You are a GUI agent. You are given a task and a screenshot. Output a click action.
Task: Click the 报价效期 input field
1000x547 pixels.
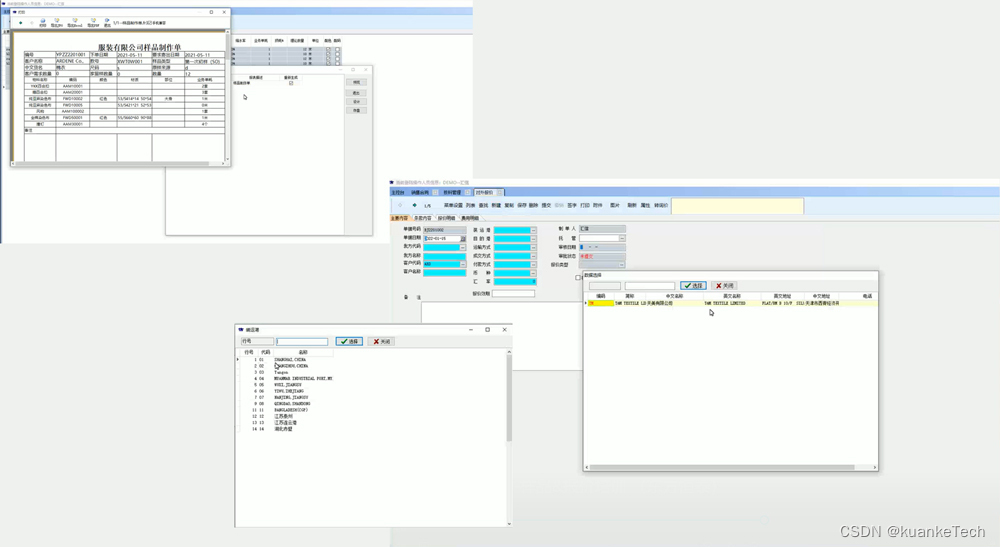point(513,293)
